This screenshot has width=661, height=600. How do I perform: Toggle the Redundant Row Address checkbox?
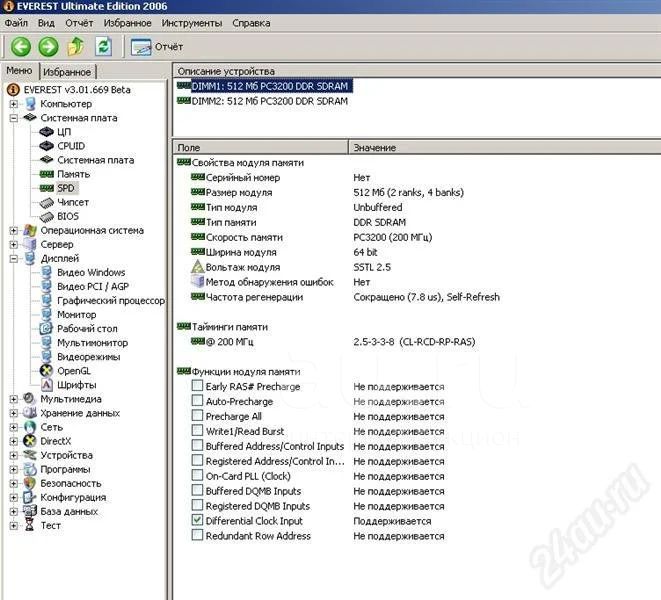[x=197, y=535]
